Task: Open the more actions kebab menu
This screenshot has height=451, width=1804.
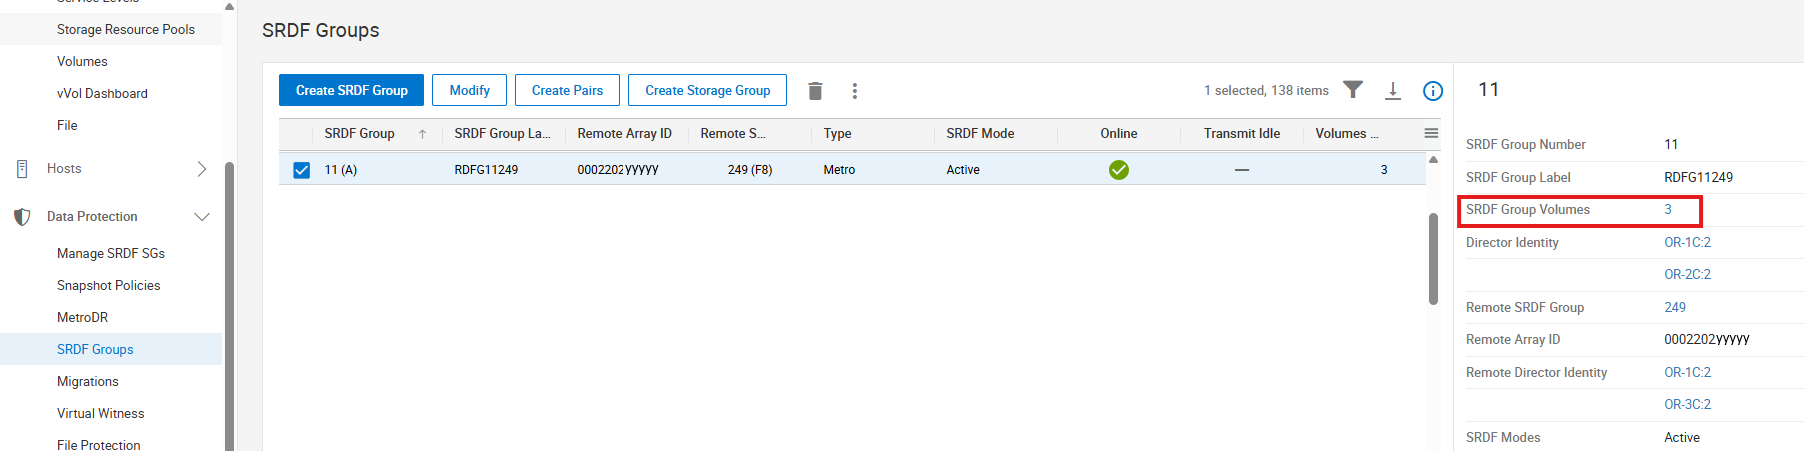Action: 854,91
